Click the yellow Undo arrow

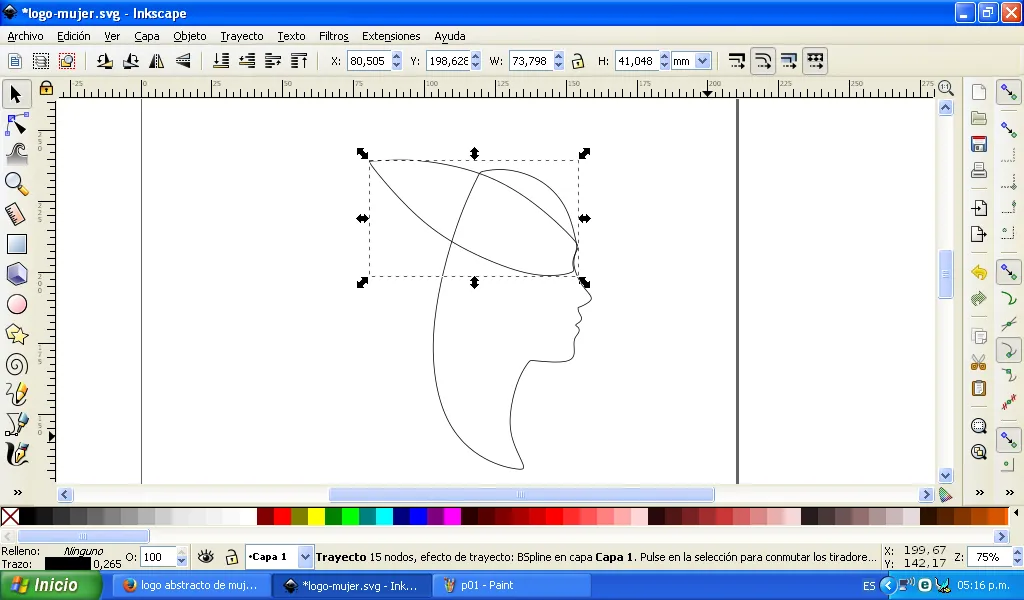click(978, 272)
